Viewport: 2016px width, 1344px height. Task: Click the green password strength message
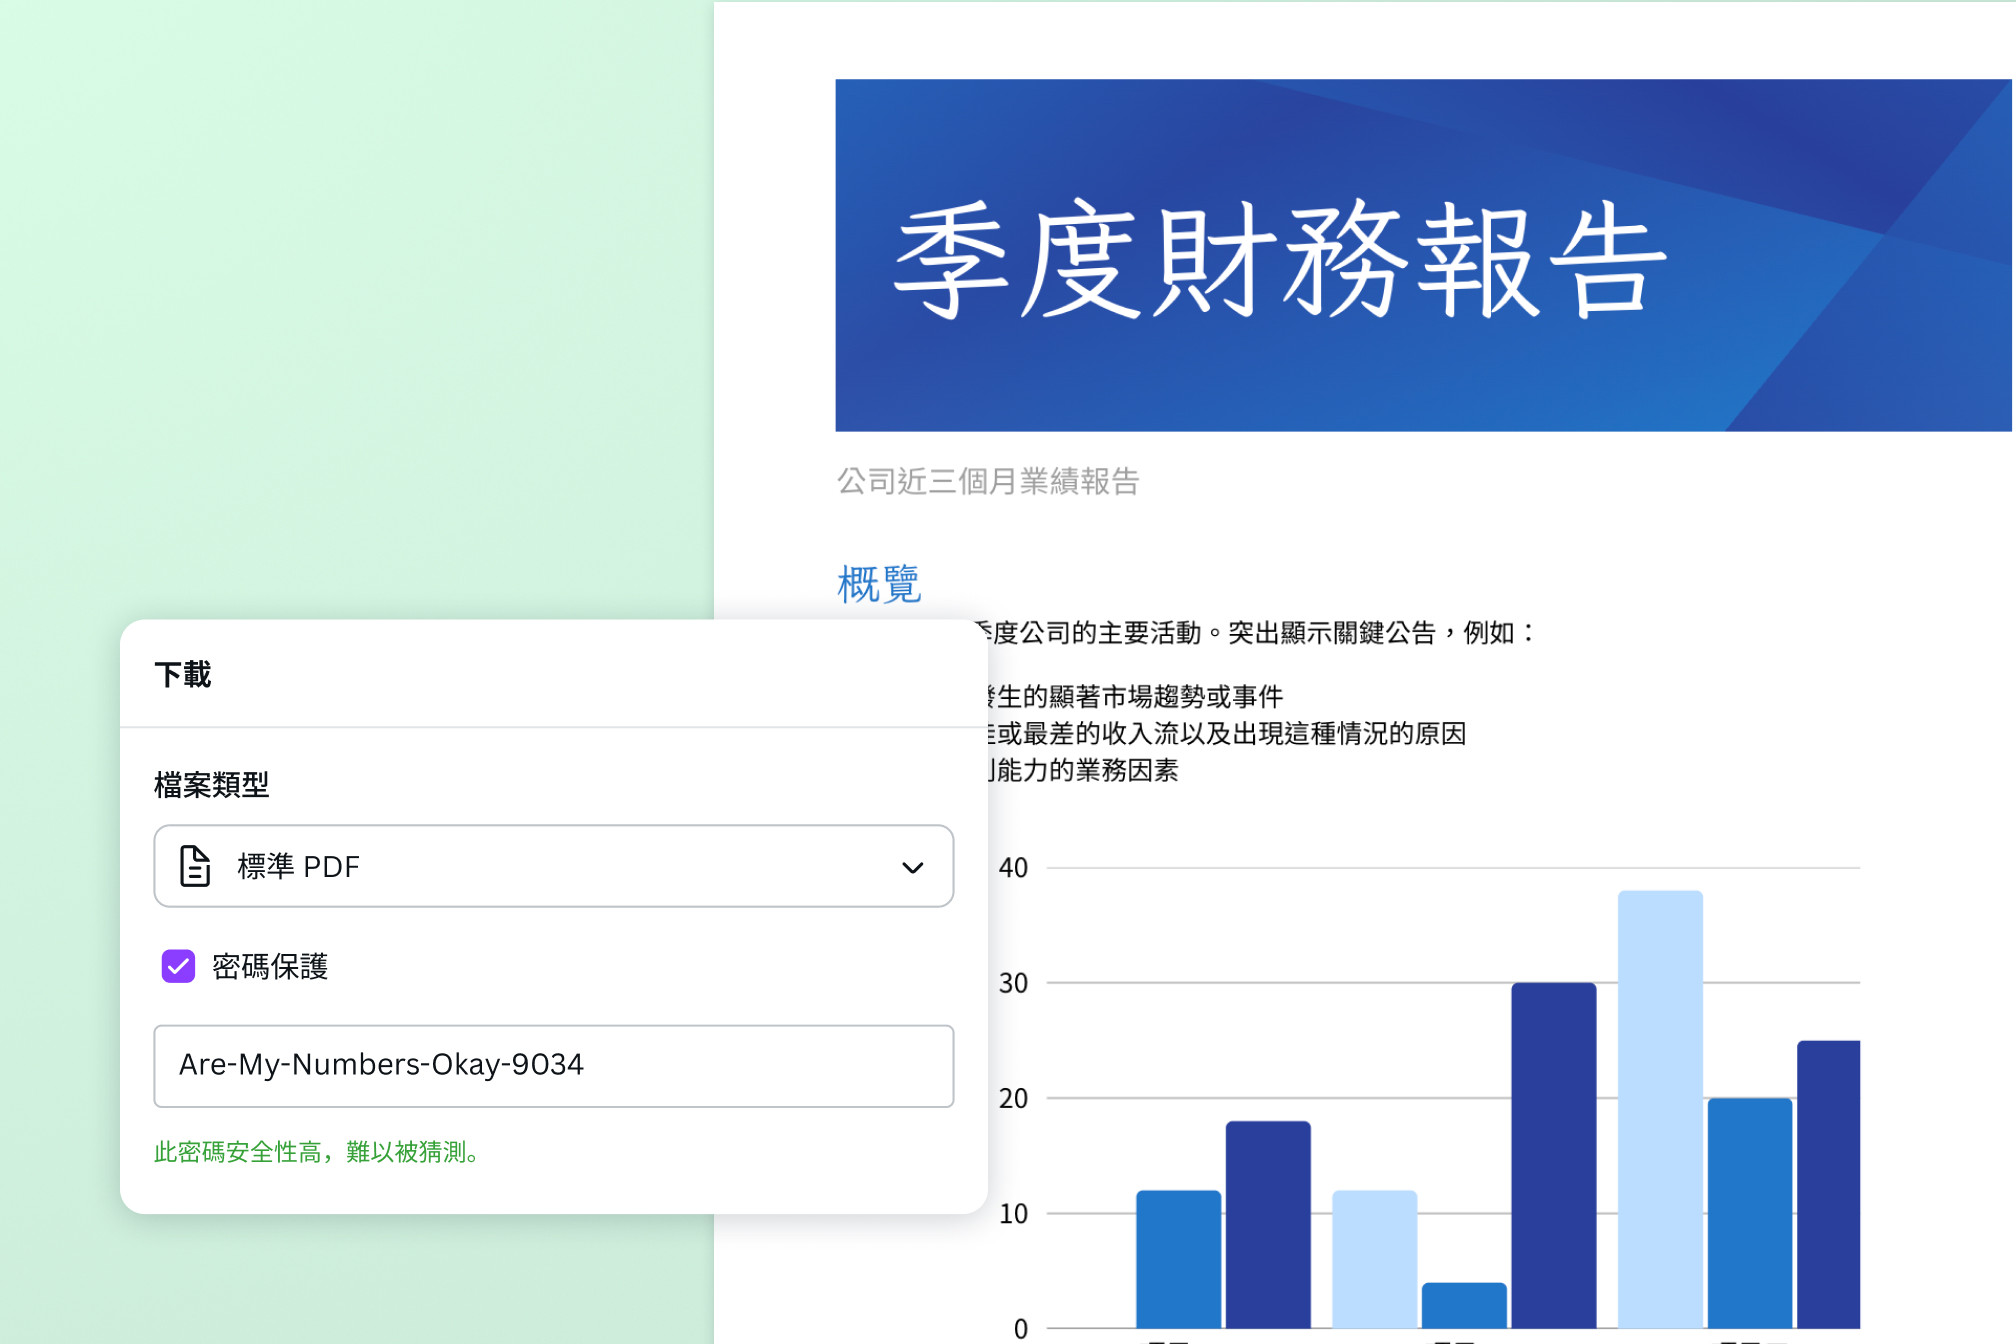(320, 1152)
